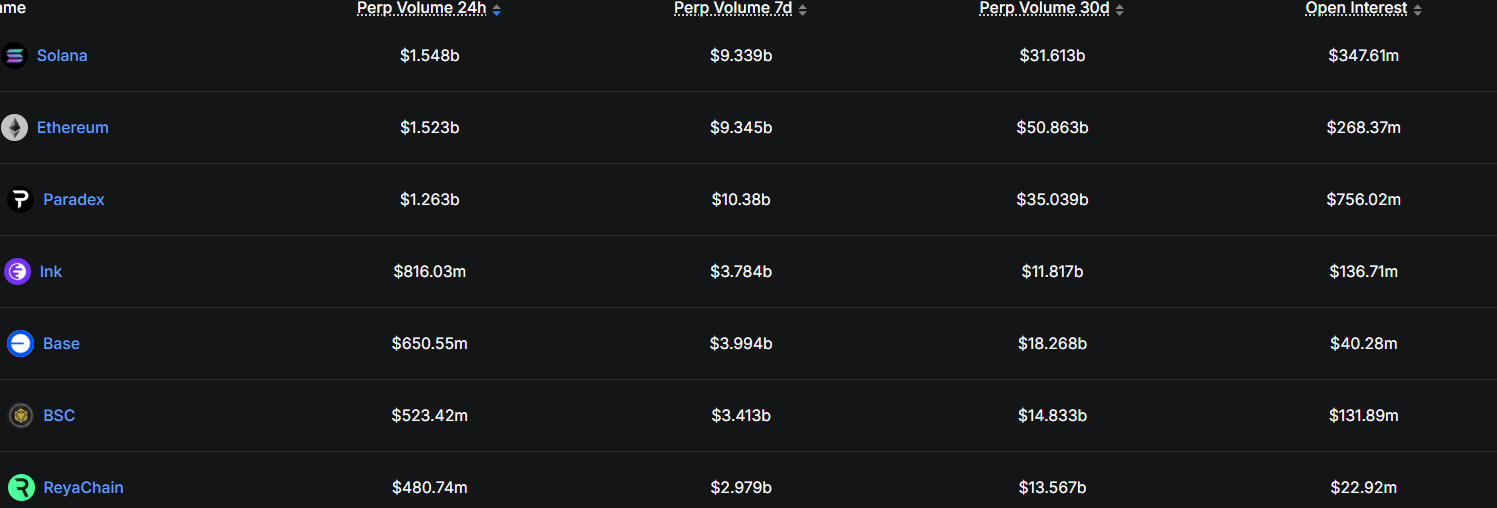Click the purple Ink chain icon
1497x508 pixels.
coord(17,272)
